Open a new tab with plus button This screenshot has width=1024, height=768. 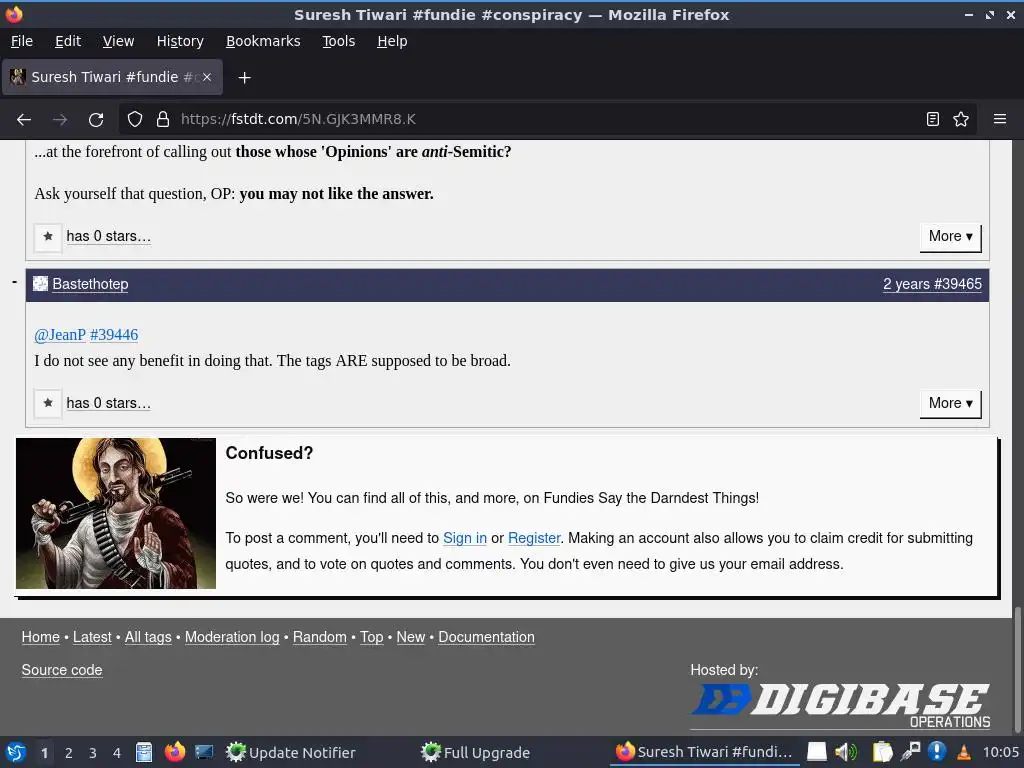[244, 78]
